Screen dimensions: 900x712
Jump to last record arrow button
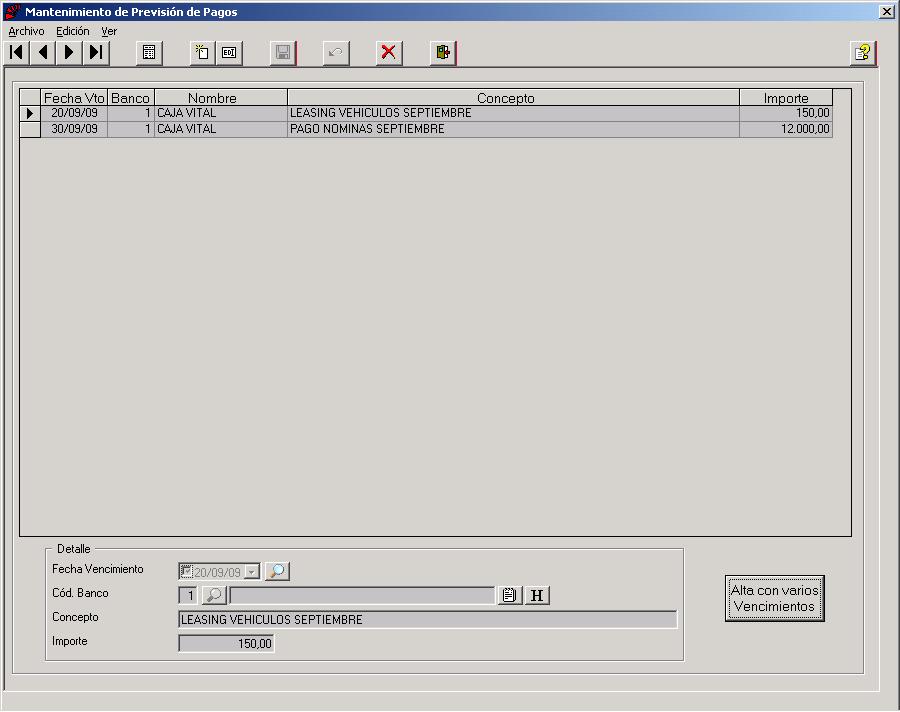96,53
